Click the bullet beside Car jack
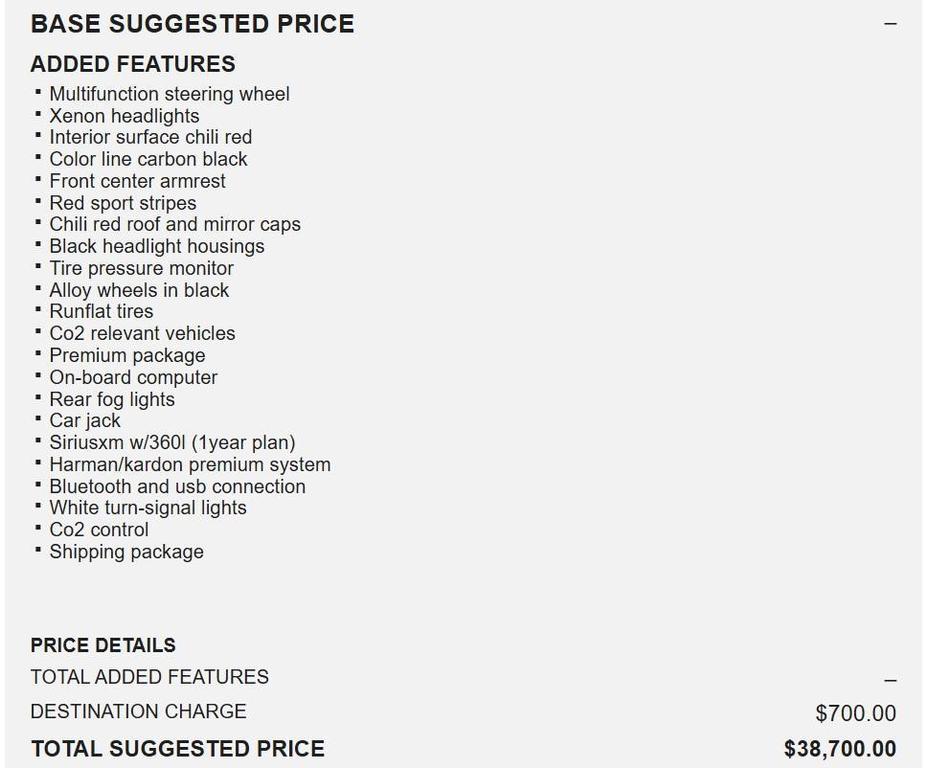928x768 pixels. pyautogui.click(x=40, y=420)
